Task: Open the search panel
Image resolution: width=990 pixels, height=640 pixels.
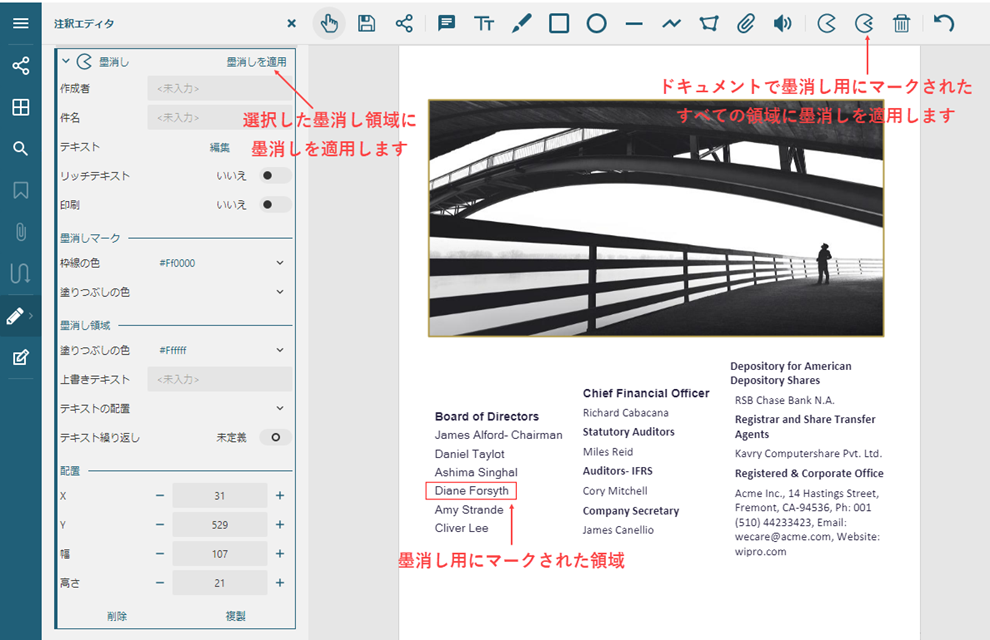Action: pos(21,149)
